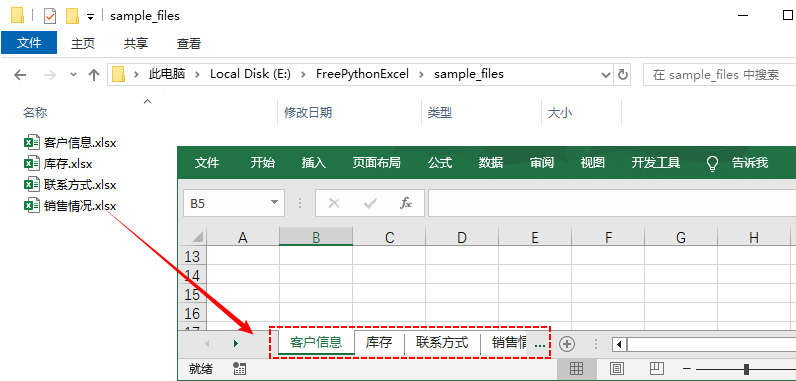Viewport: 796px width, 381px height.
Task: Click the Excel icon beside 销售情况.xlsx
Action: (31, 205)
